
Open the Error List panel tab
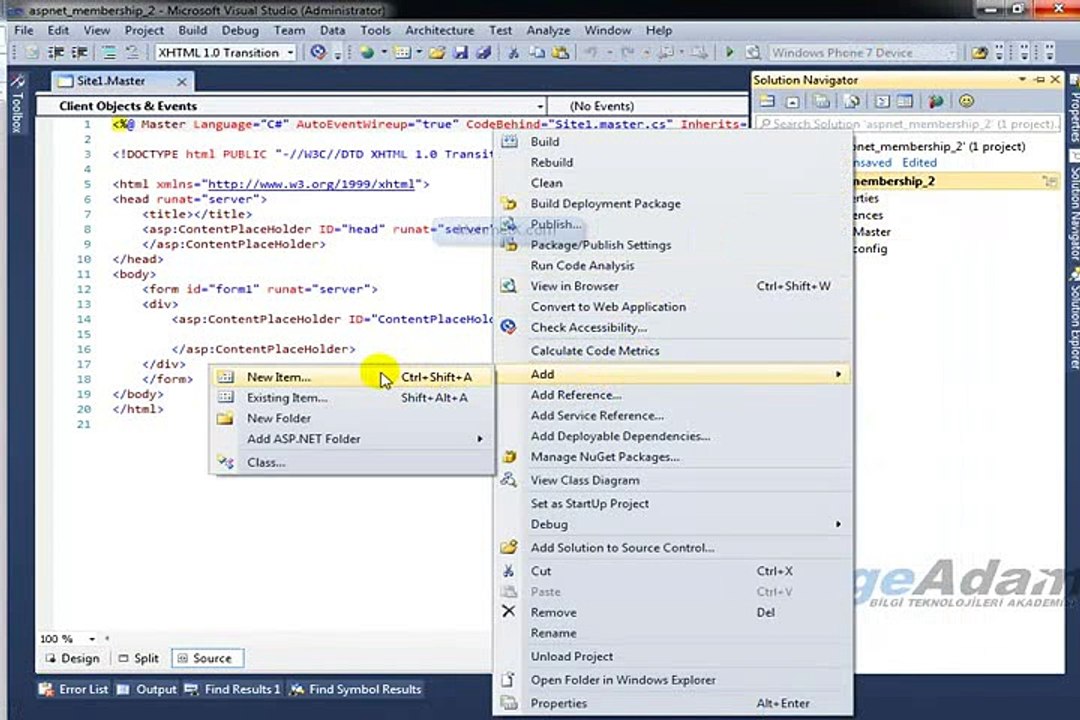pos(74,689)
